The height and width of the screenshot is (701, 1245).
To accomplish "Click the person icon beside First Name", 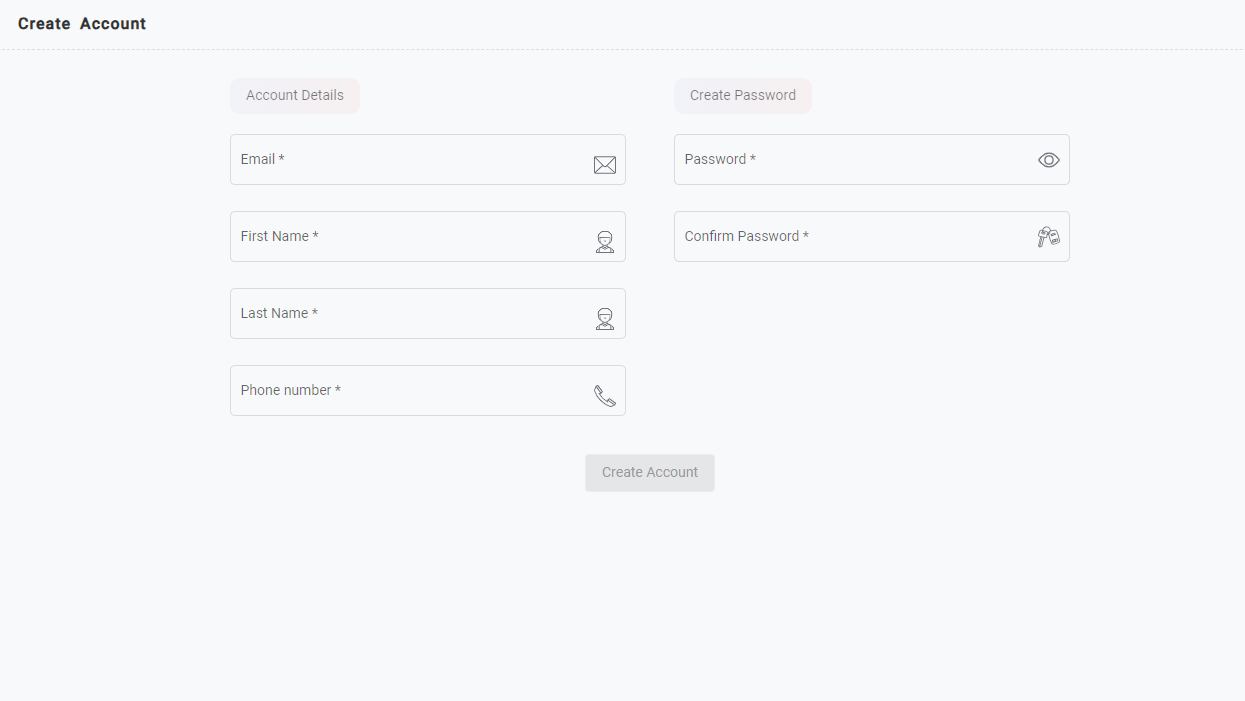I will 604,241.
